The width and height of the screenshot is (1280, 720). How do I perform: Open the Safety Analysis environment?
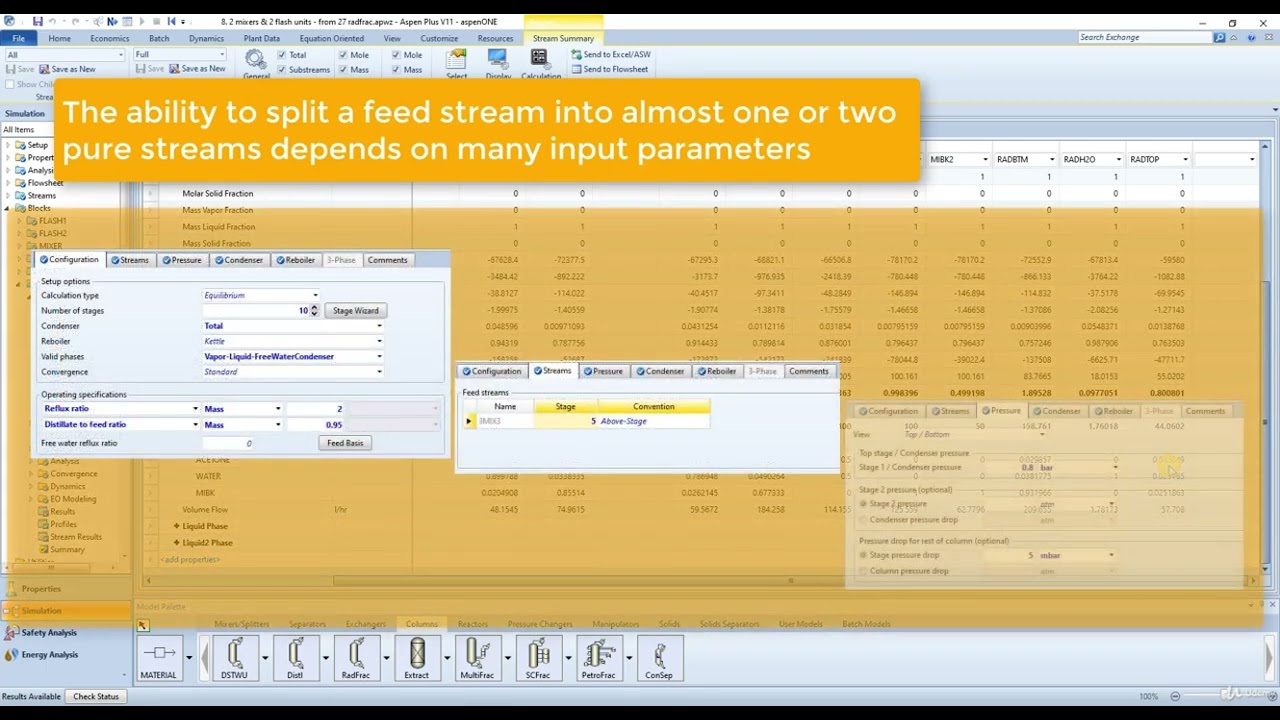click(x=49, y=633)
